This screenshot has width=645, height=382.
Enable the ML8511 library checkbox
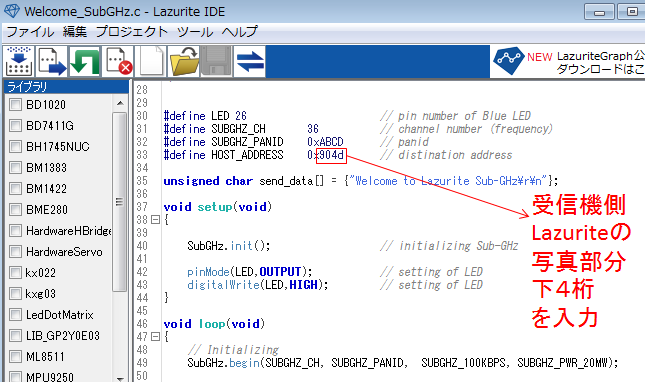pyautogui.click(x=15, y=356)
